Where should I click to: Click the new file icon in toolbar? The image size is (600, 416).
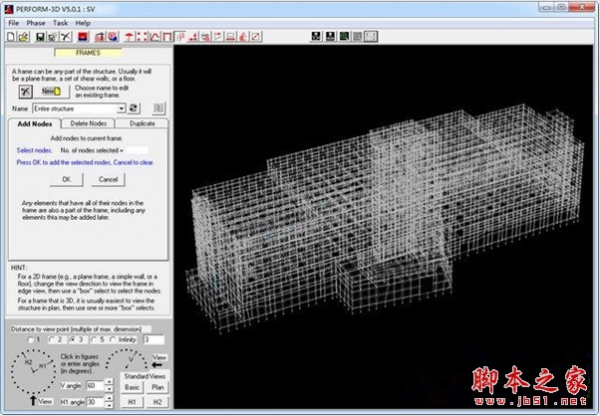click(10, 36)
